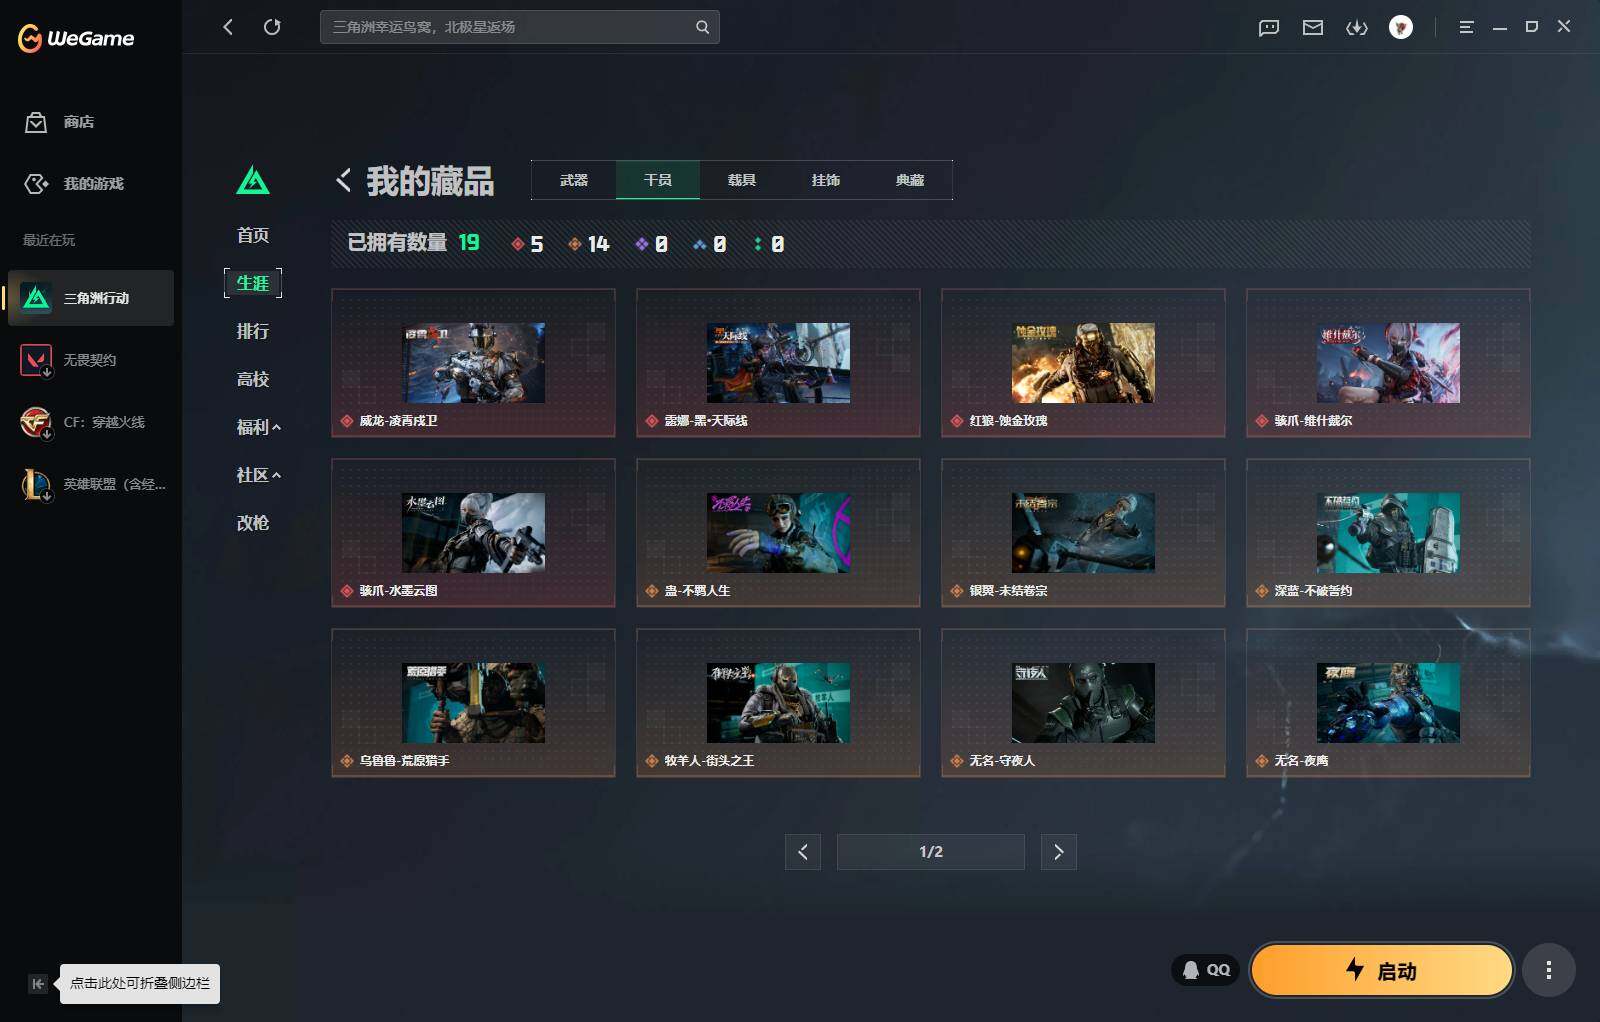
Task: Open the chat messages icon
Action: pyautogui.click(x=1269, y=28)
